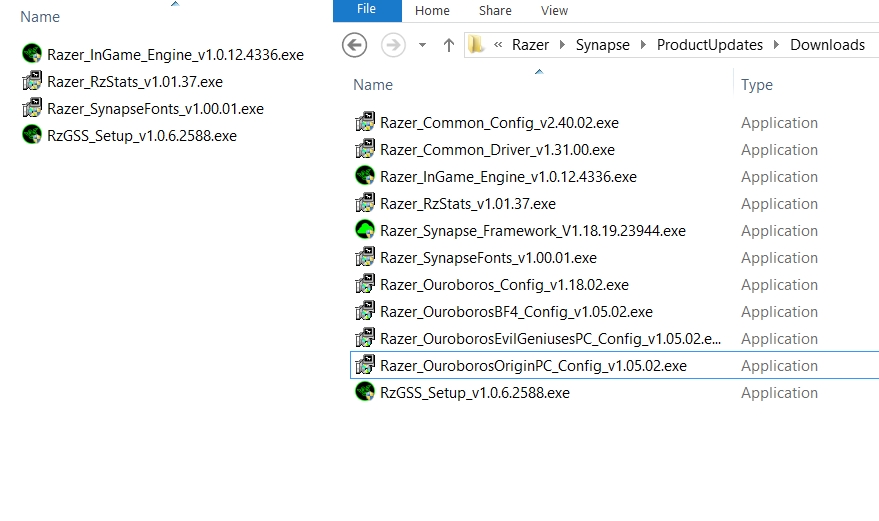The image size is (879, 521).
Task: Click the Razer_OuroborosEvilGeniusesPC_Config icon
Action: (365, 338)
